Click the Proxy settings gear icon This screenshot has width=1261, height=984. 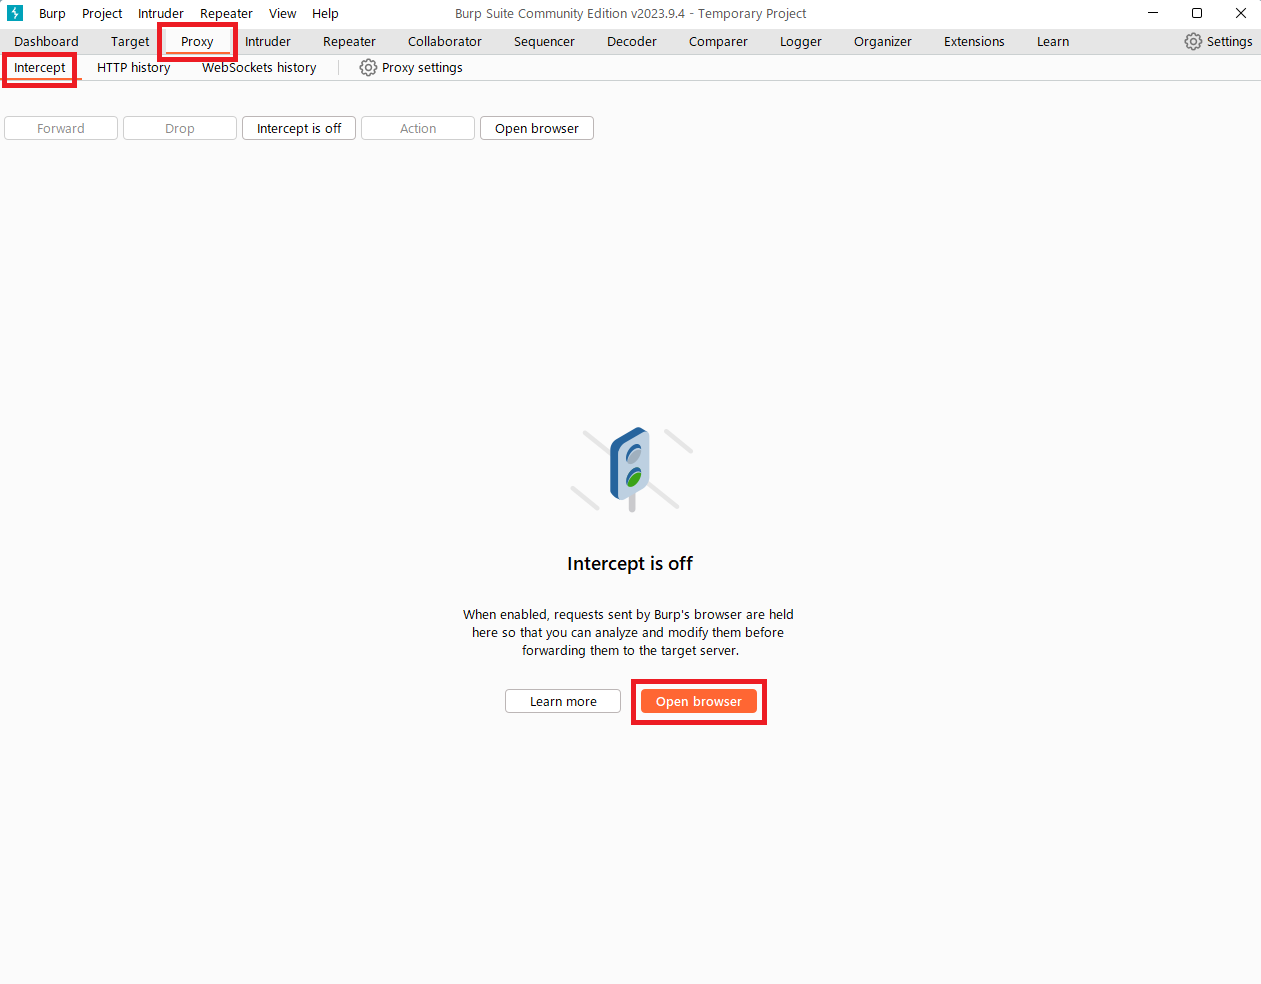point(368,67)
